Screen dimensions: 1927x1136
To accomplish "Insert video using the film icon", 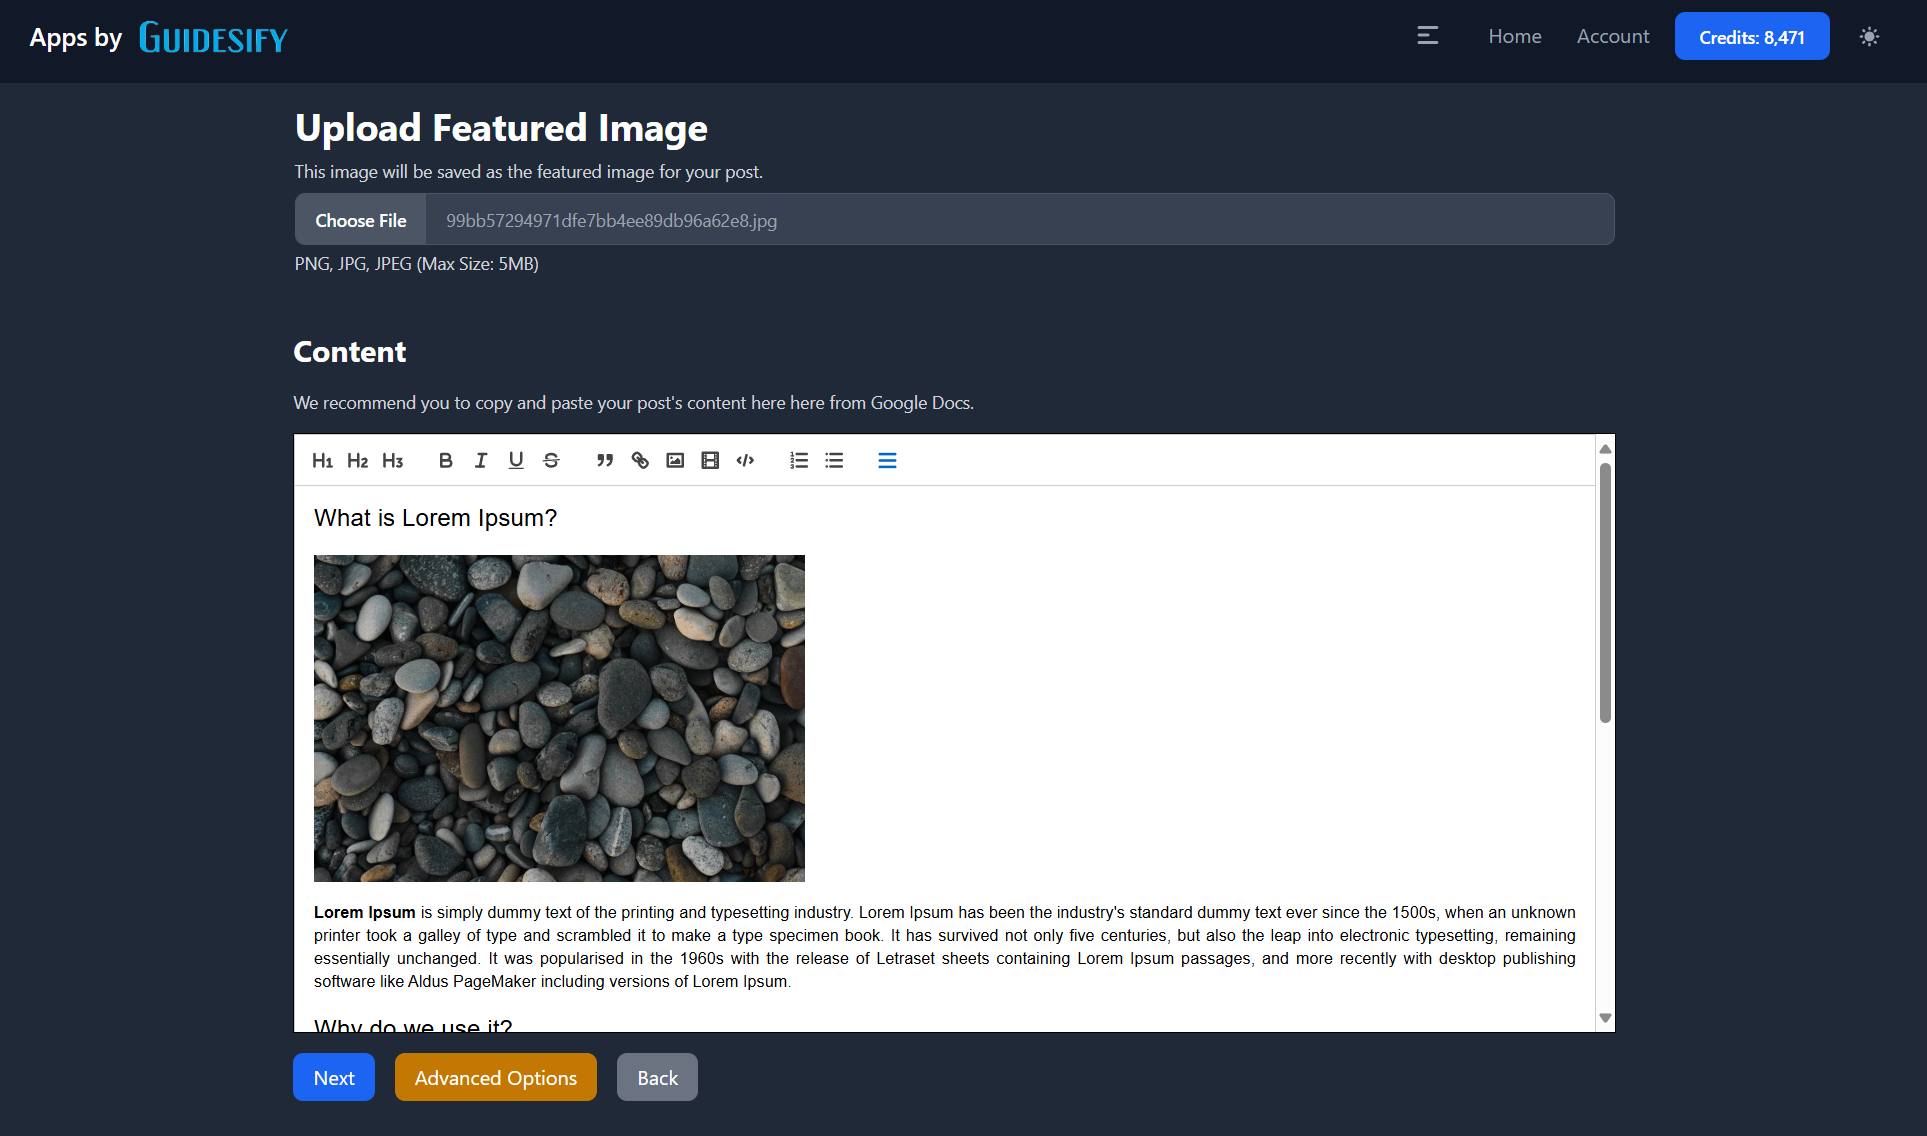I will 710,461.
